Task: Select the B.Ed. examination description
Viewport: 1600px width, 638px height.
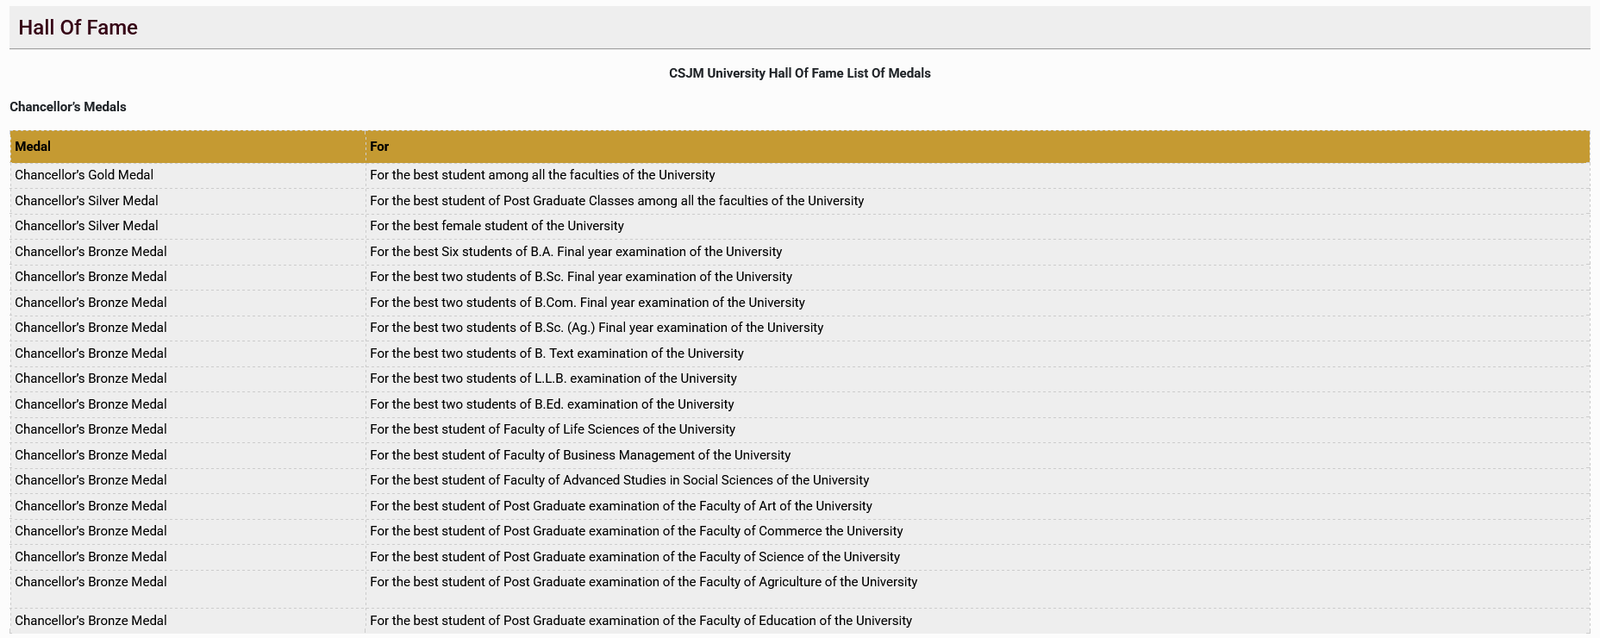Action: pyautogui.click(x=551, y=405)
